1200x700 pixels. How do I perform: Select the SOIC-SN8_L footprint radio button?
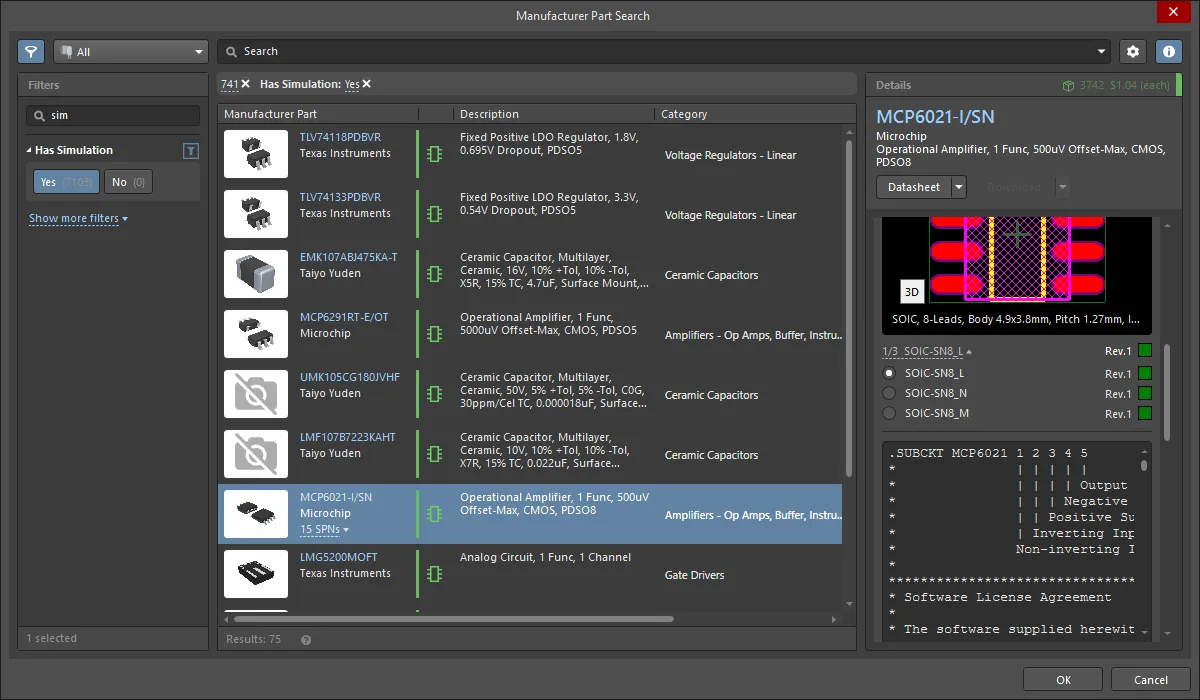pyautogui.click(x=889, y=373)
